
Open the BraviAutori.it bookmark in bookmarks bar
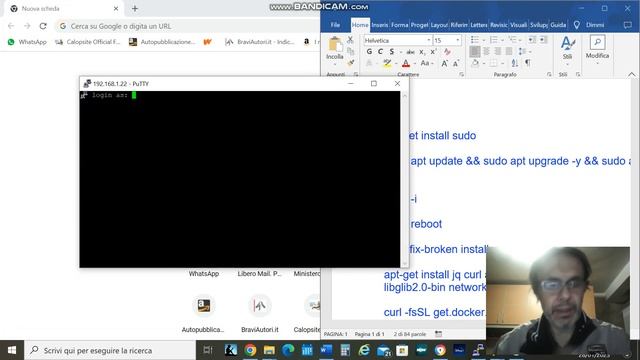(259, 42)
